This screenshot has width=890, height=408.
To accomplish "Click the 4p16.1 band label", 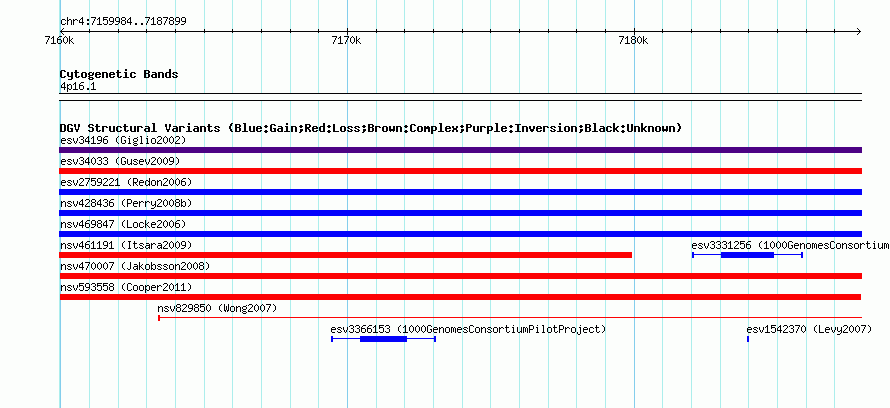I will pos(78,87).
